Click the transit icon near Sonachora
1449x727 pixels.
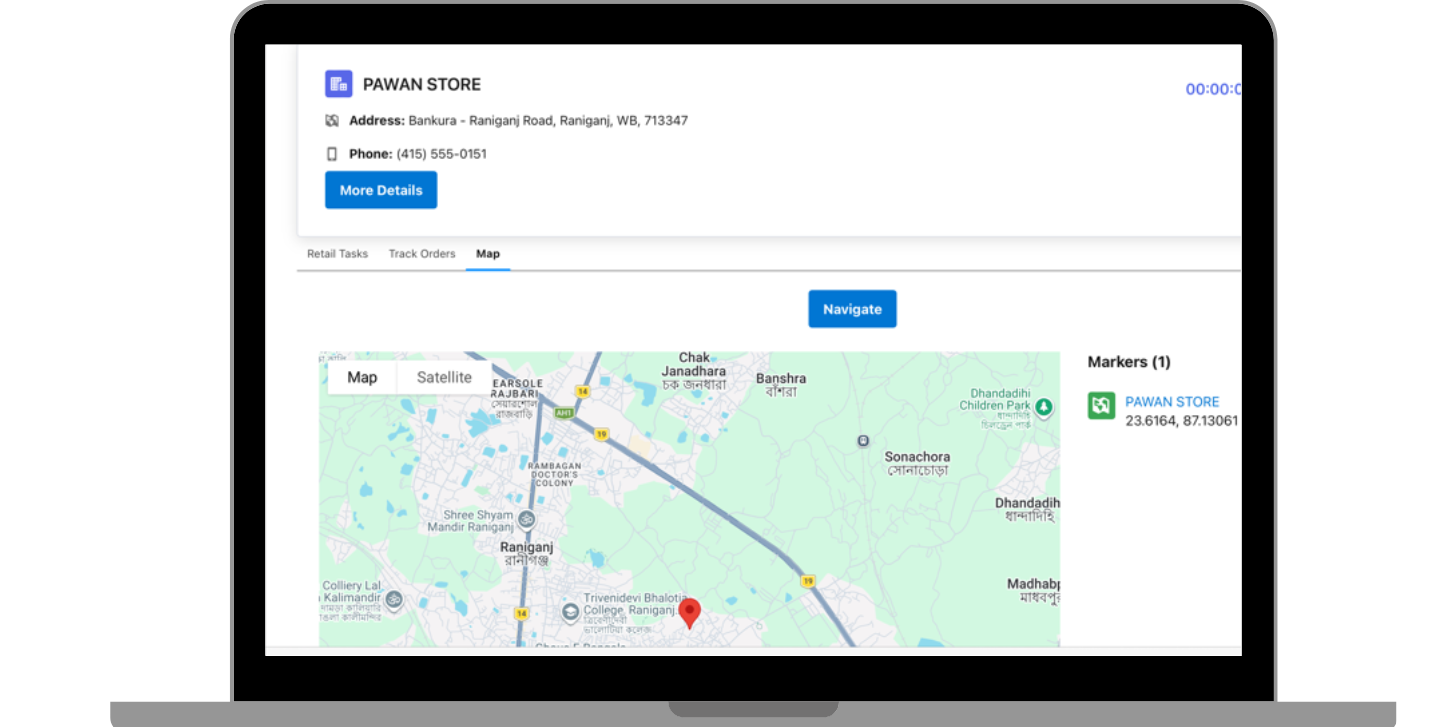(863, 441)
